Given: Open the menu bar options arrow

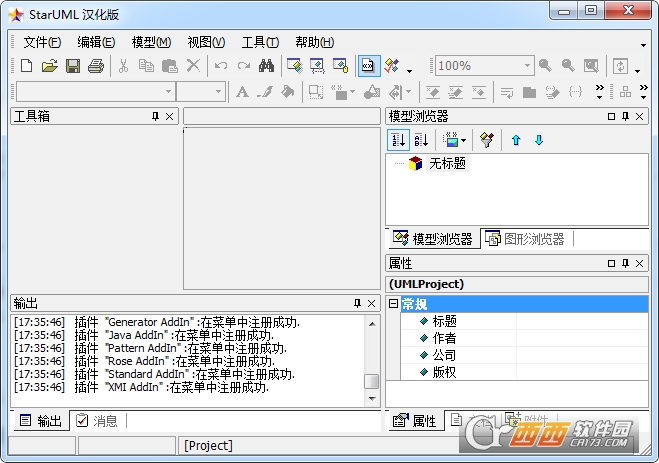Looking at the screenshot, I should [643, 45].
